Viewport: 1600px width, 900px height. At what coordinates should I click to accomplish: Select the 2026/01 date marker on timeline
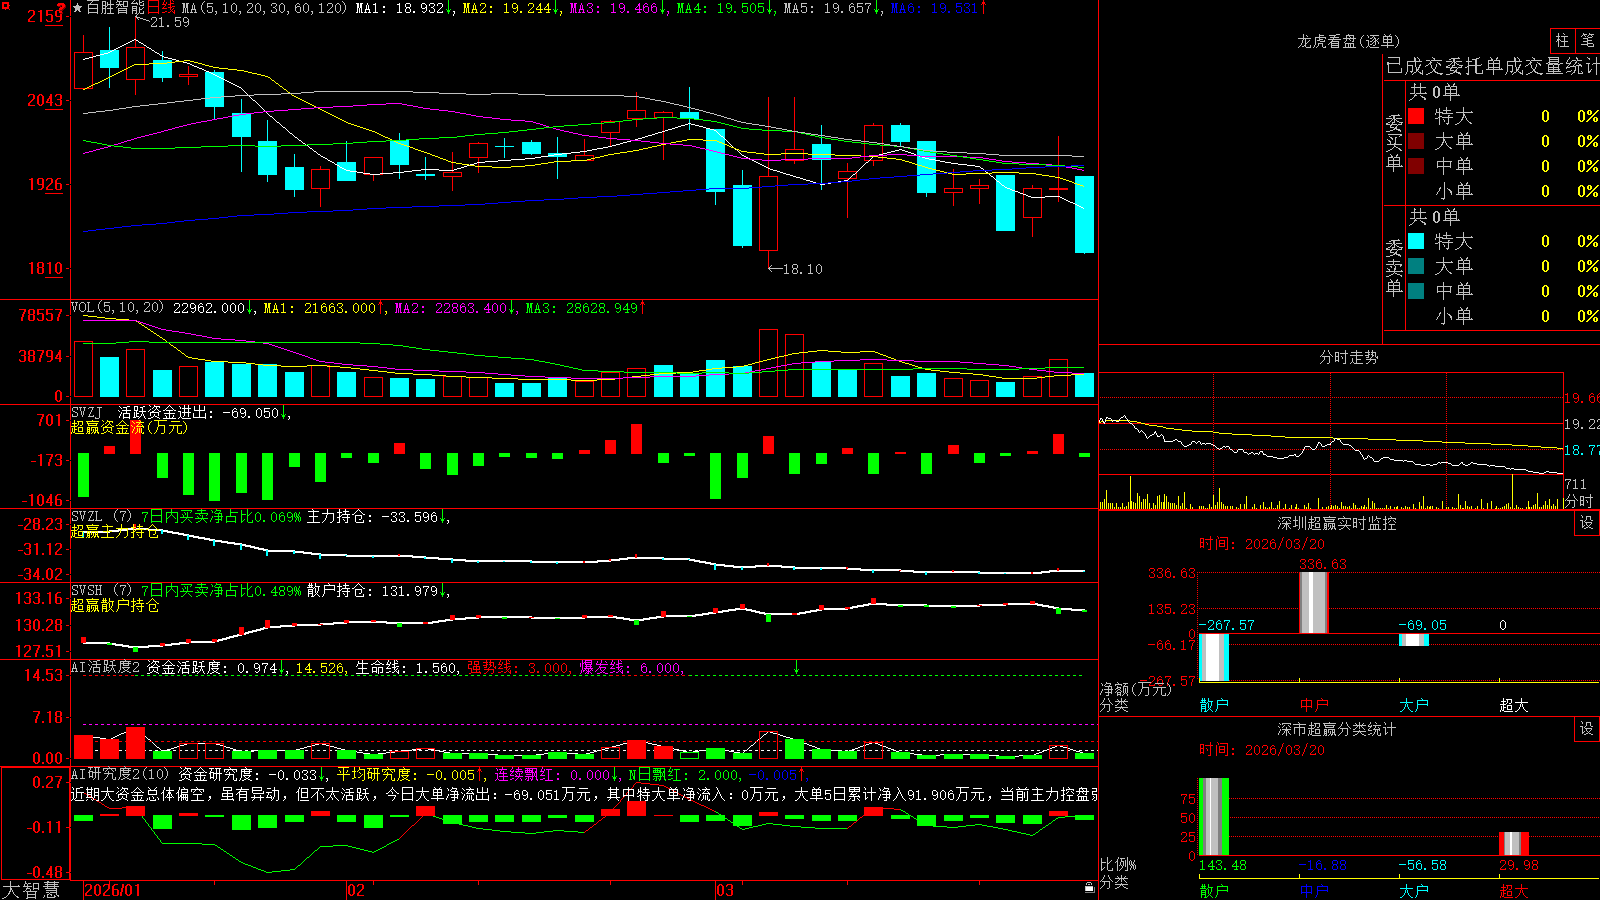112,890
